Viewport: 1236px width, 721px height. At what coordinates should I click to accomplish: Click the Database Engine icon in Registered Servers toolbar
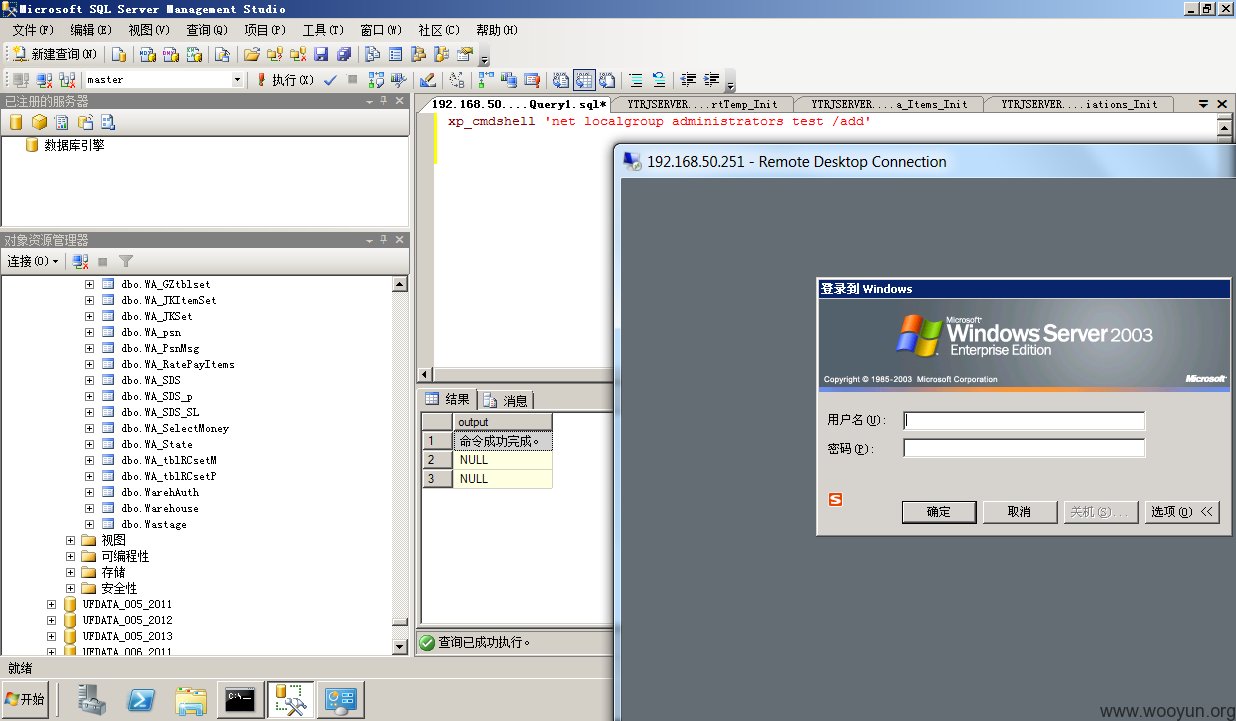pyautogui.click(x=16, y=122)
